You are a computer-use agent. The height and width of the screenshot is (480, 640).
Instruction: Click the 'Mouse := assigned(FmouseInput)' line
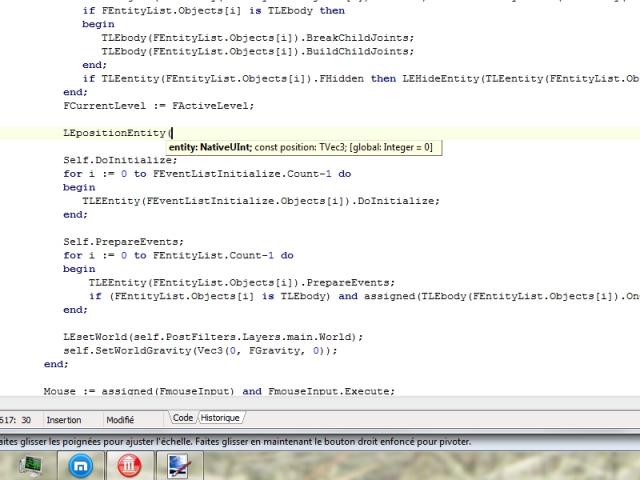pos(219,391)
